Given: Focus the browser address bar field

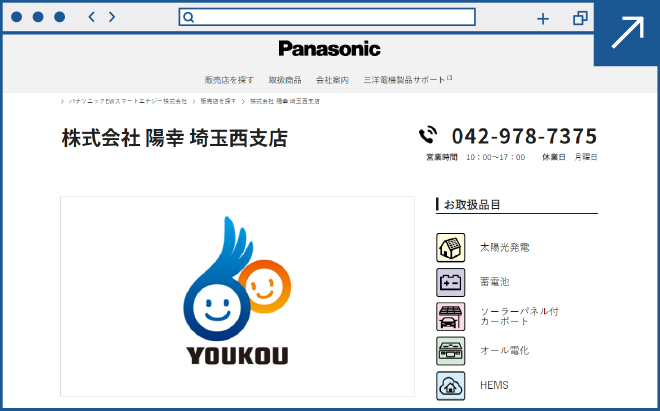Looking at the screenshot, I should pyautogui.click(x=327, y=17).
